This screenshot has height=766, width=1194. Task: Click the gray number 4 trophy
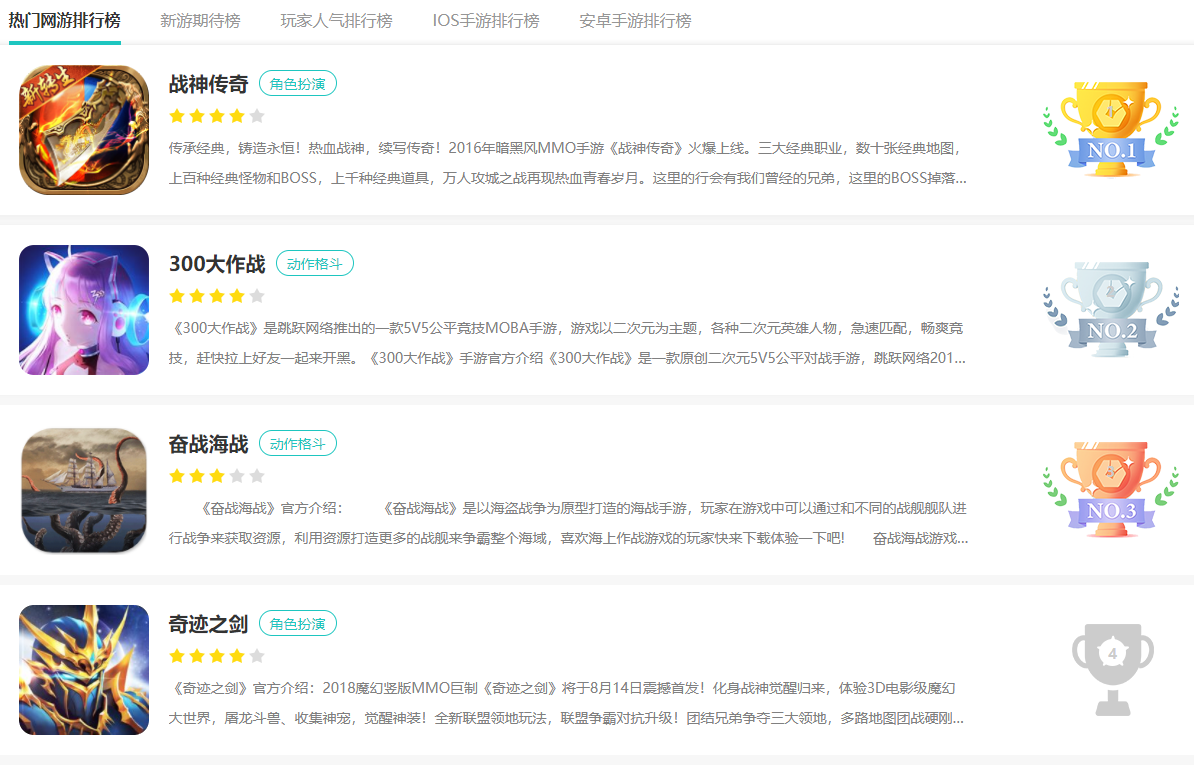coord(1112,668)
